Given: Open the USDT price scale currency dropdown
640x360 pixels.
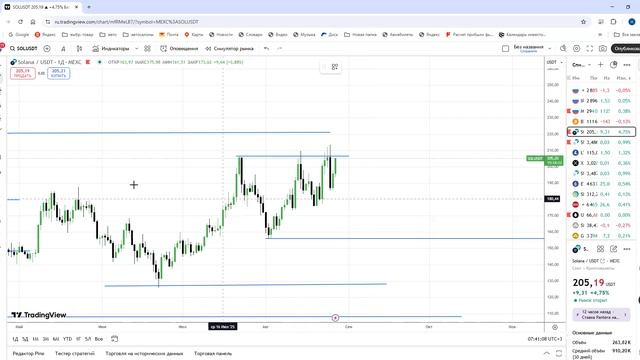Looking at the screenshot, I should (x=555, y=62).
